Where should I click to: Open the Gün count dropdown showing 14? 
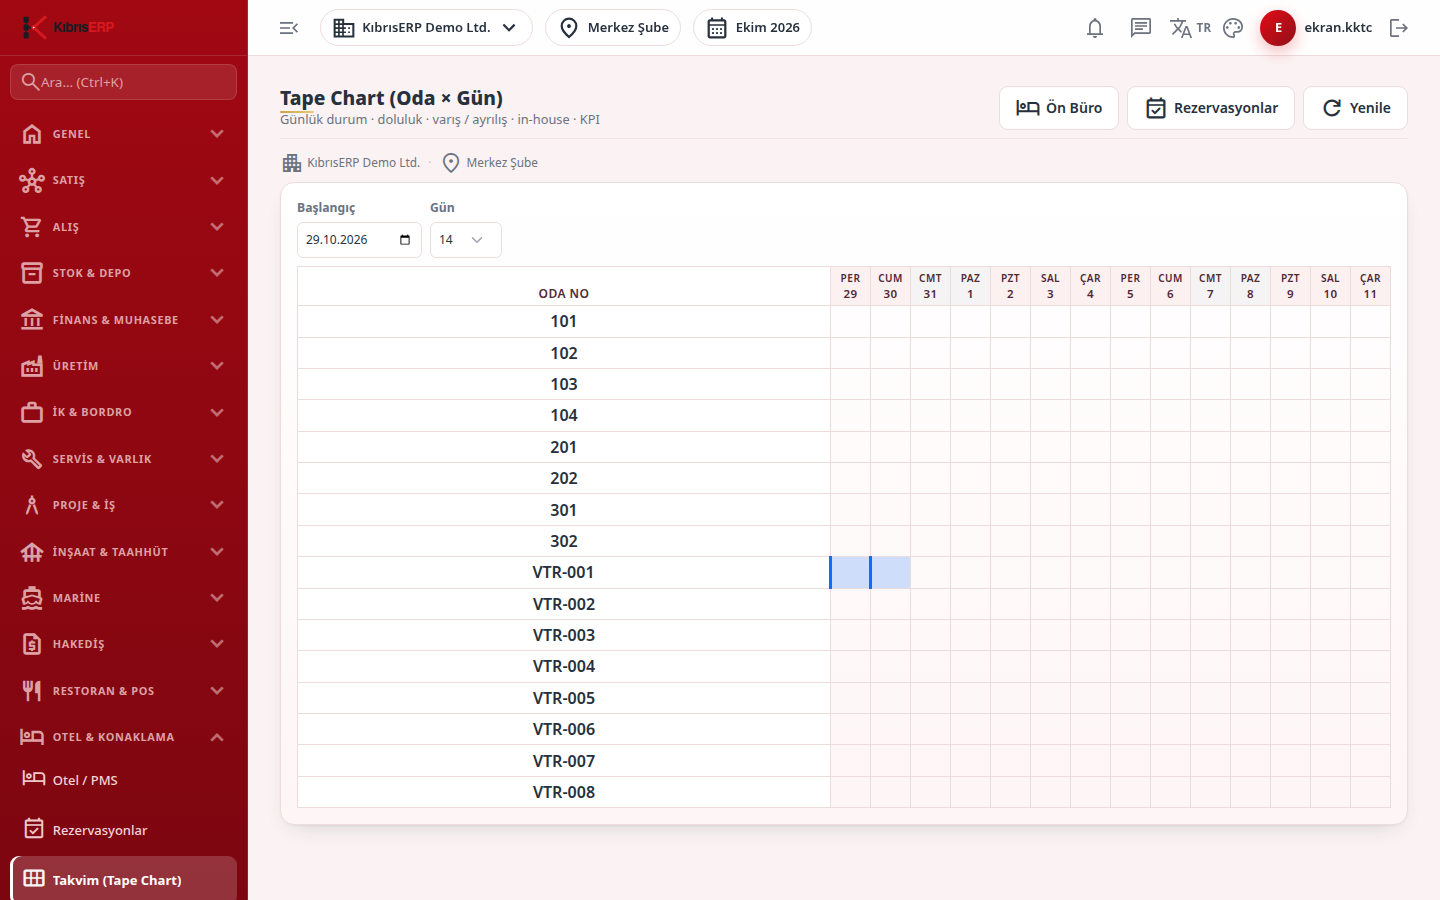466,240
